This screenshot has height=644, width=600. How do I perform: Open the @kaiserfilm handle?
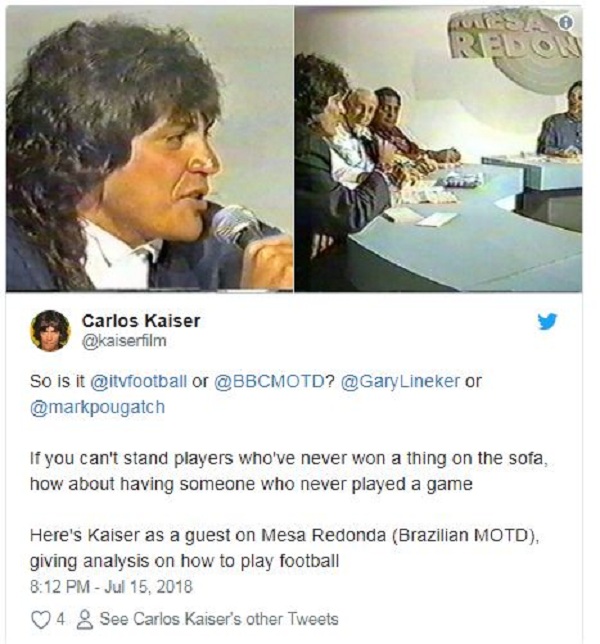pos(124,341)
